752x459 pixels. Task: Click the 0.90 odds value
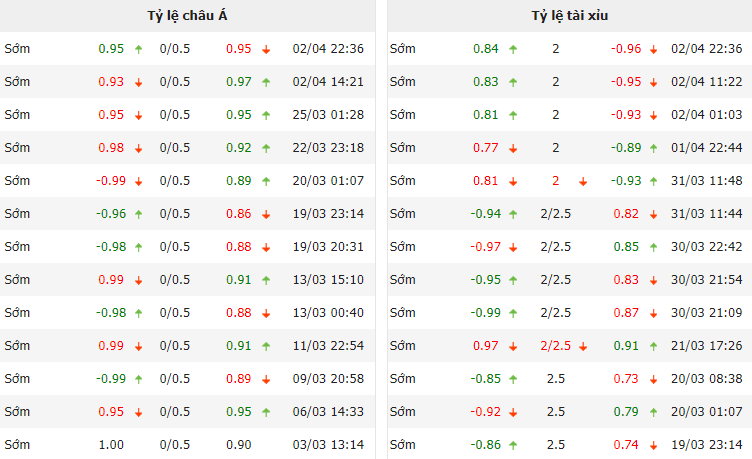pyautogui.click(x=238, y=445)
